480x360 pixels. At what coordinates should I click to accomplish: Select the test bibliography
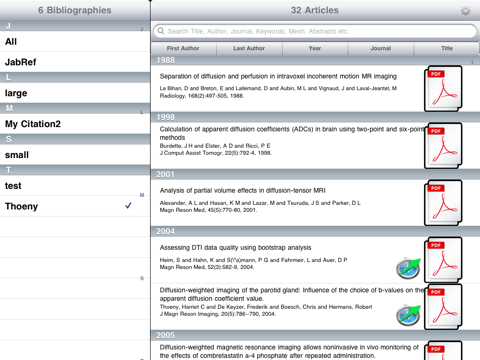click(75, 186)
